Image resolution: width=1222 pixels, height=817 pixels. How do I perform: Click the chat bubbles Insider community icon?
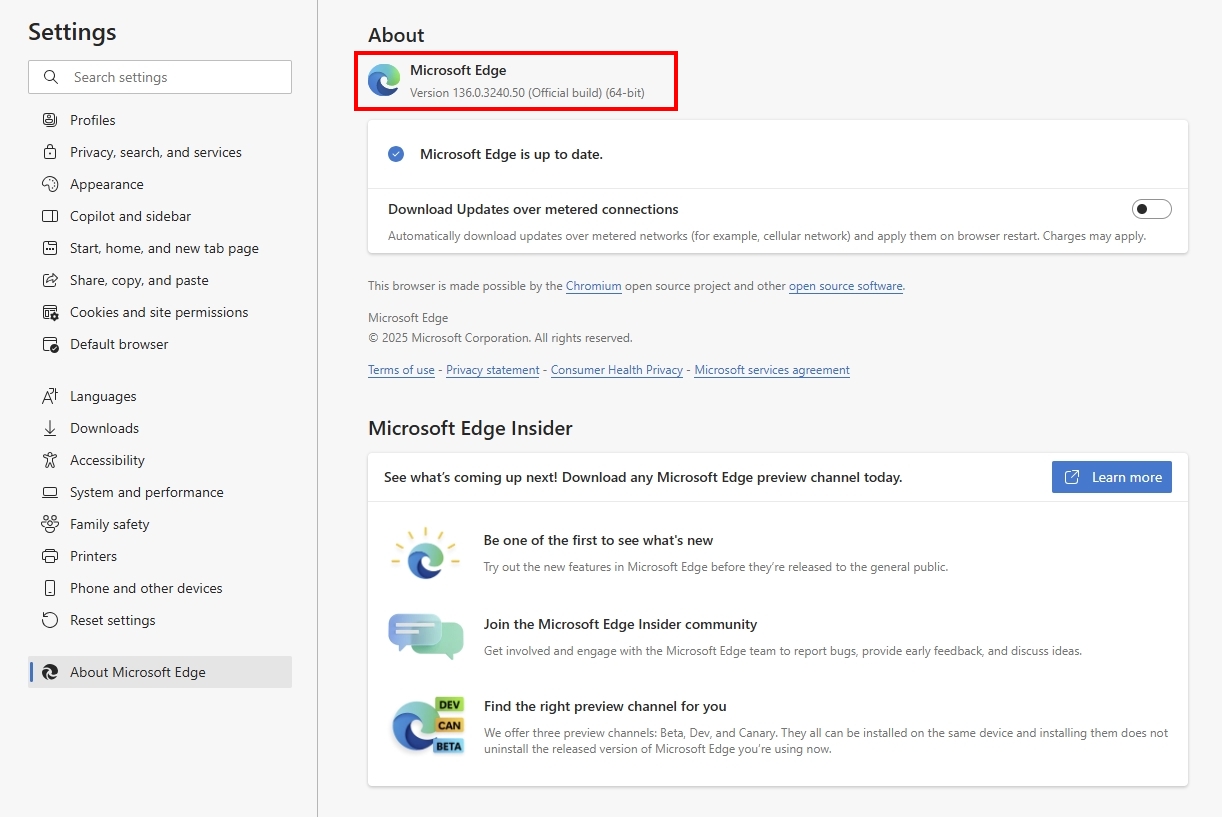(426, 636)
